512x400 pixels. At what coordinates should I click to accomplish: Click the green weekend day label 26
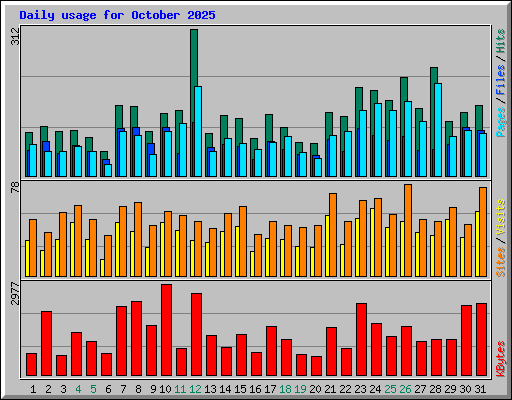point(405,389)
